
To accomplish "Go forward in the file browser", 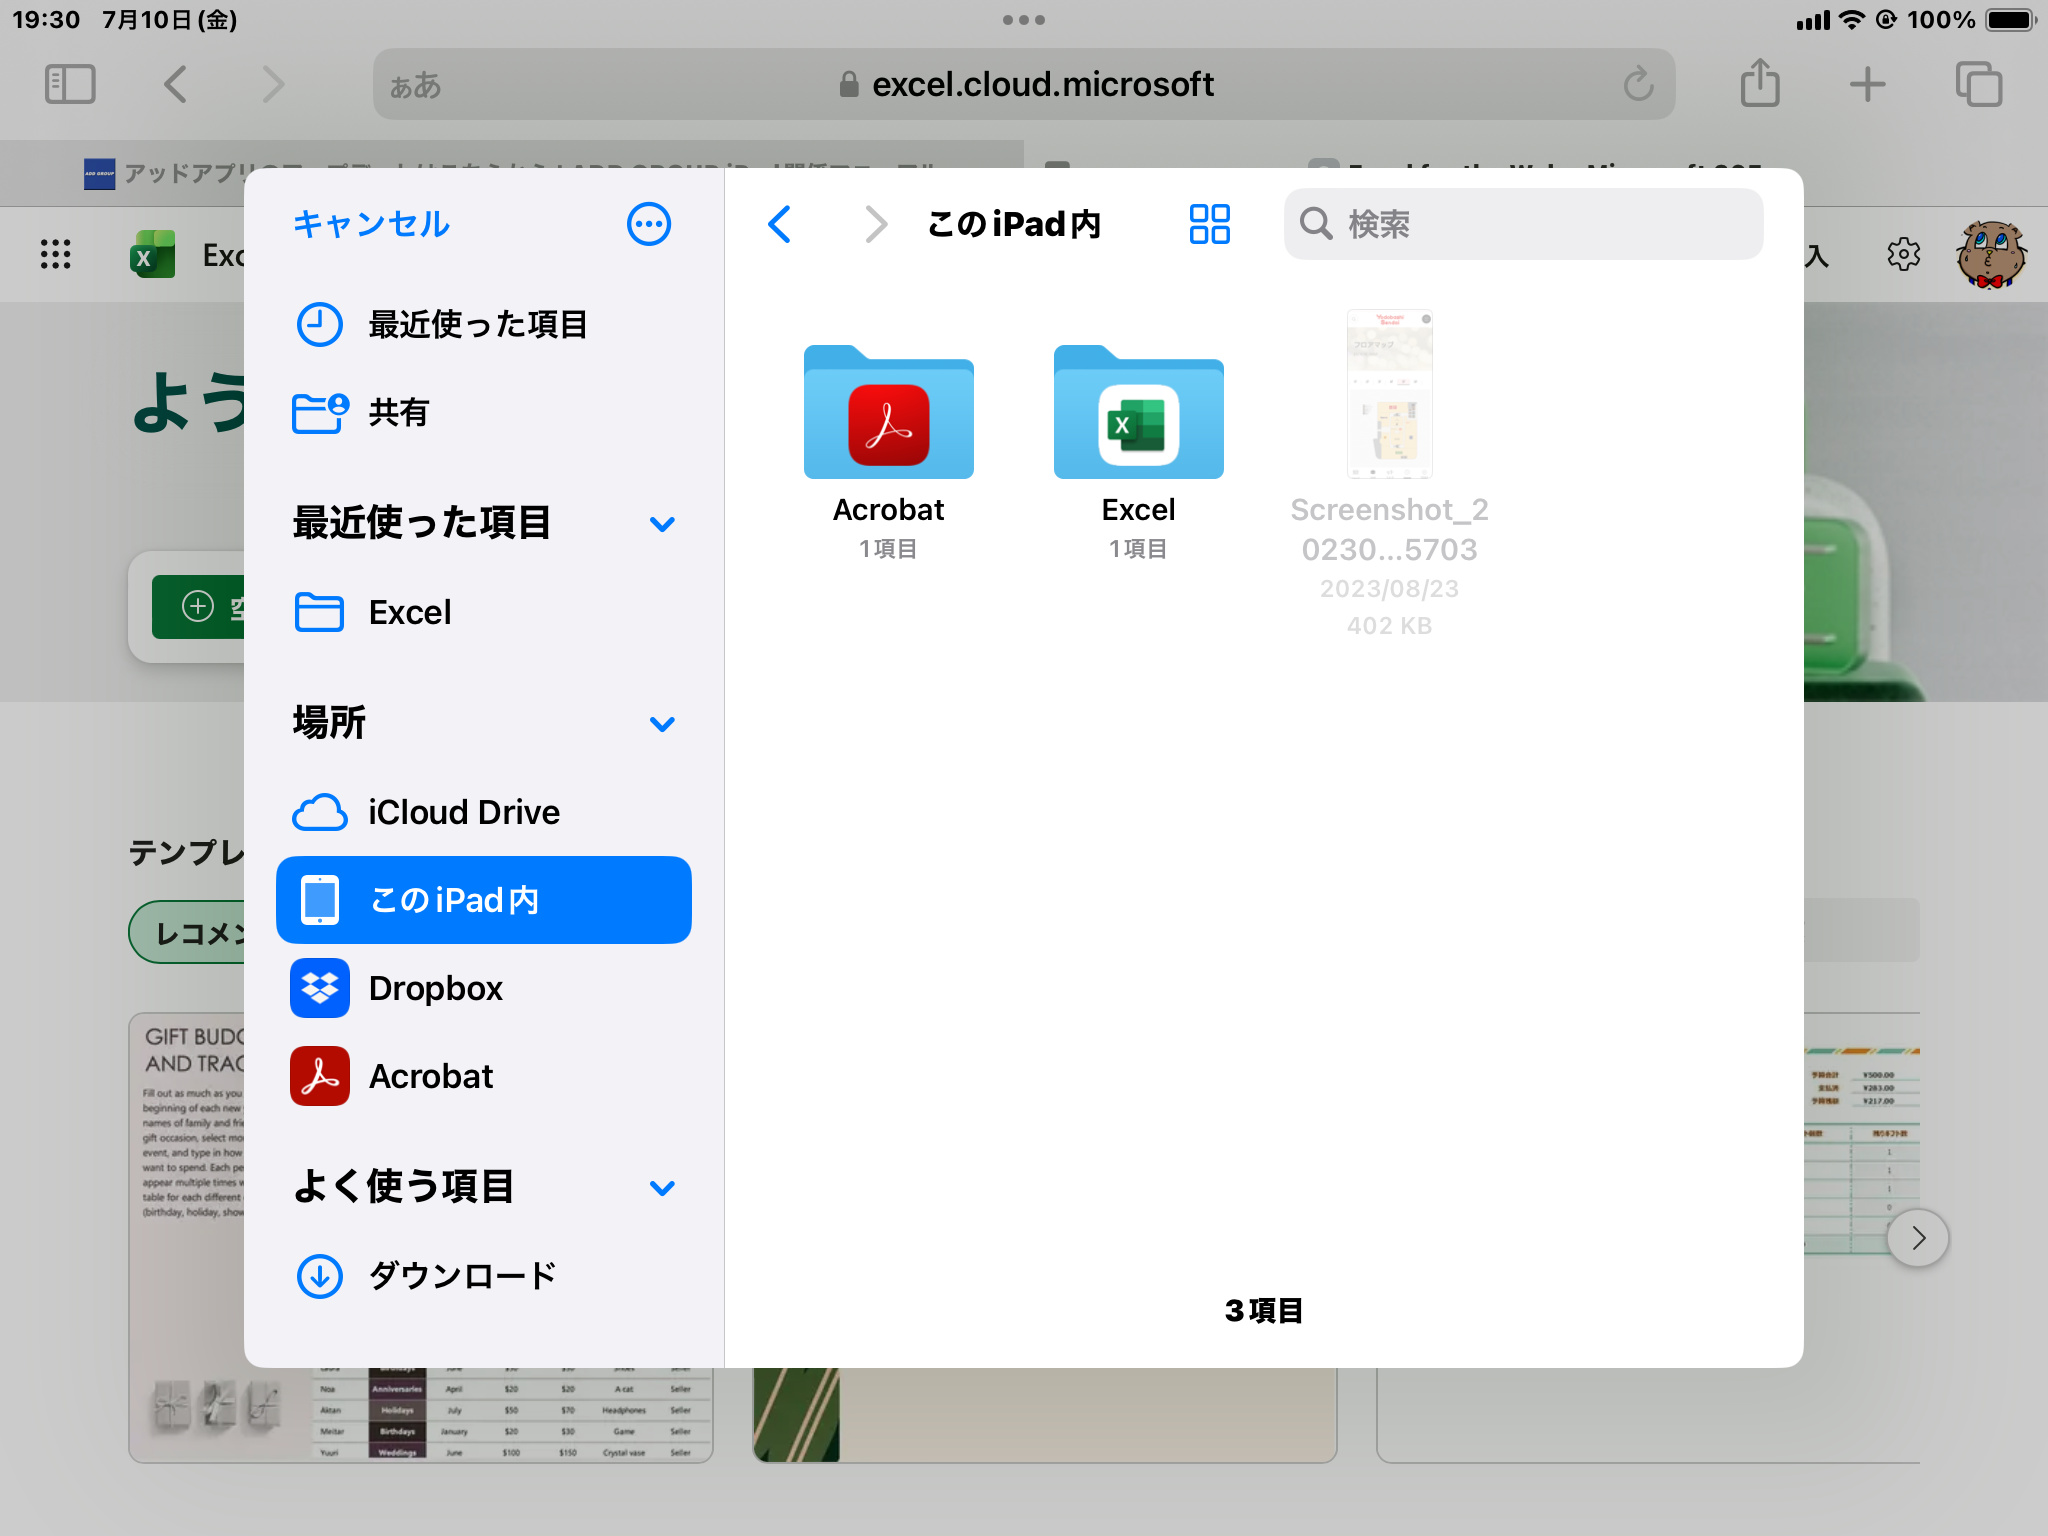I will click(x=875, y=224).
